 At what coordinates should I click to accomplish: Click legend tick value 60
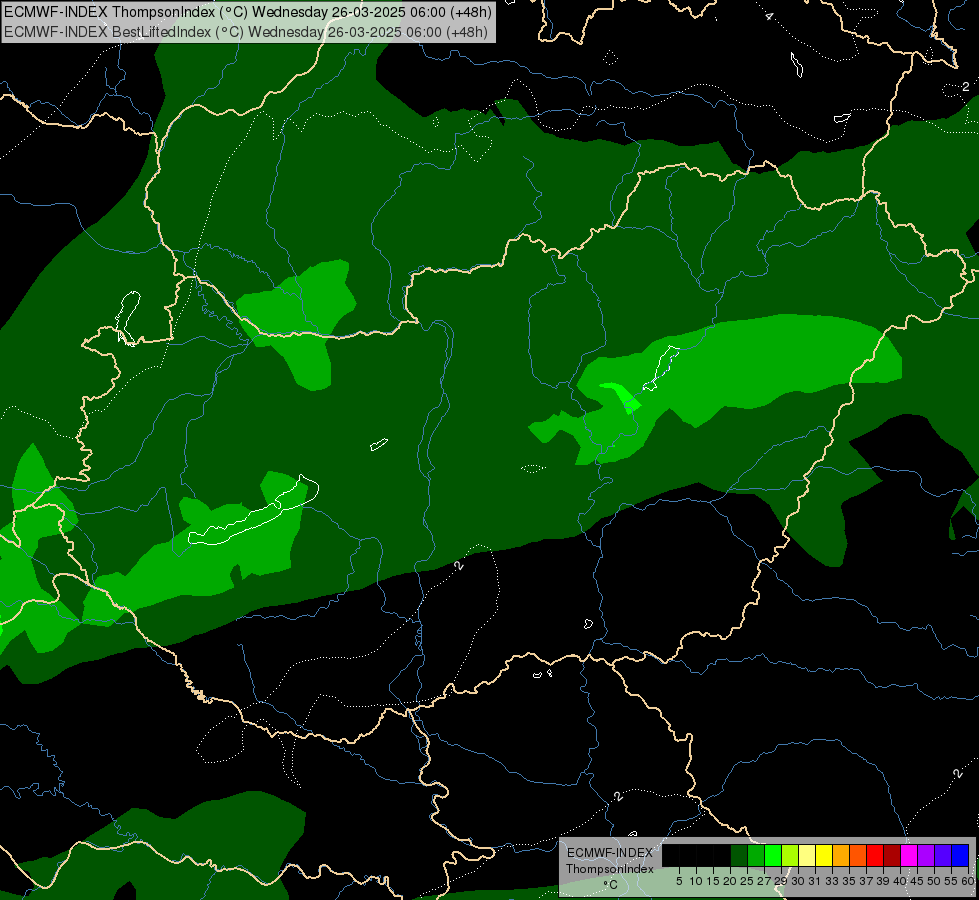pos(968,881)
